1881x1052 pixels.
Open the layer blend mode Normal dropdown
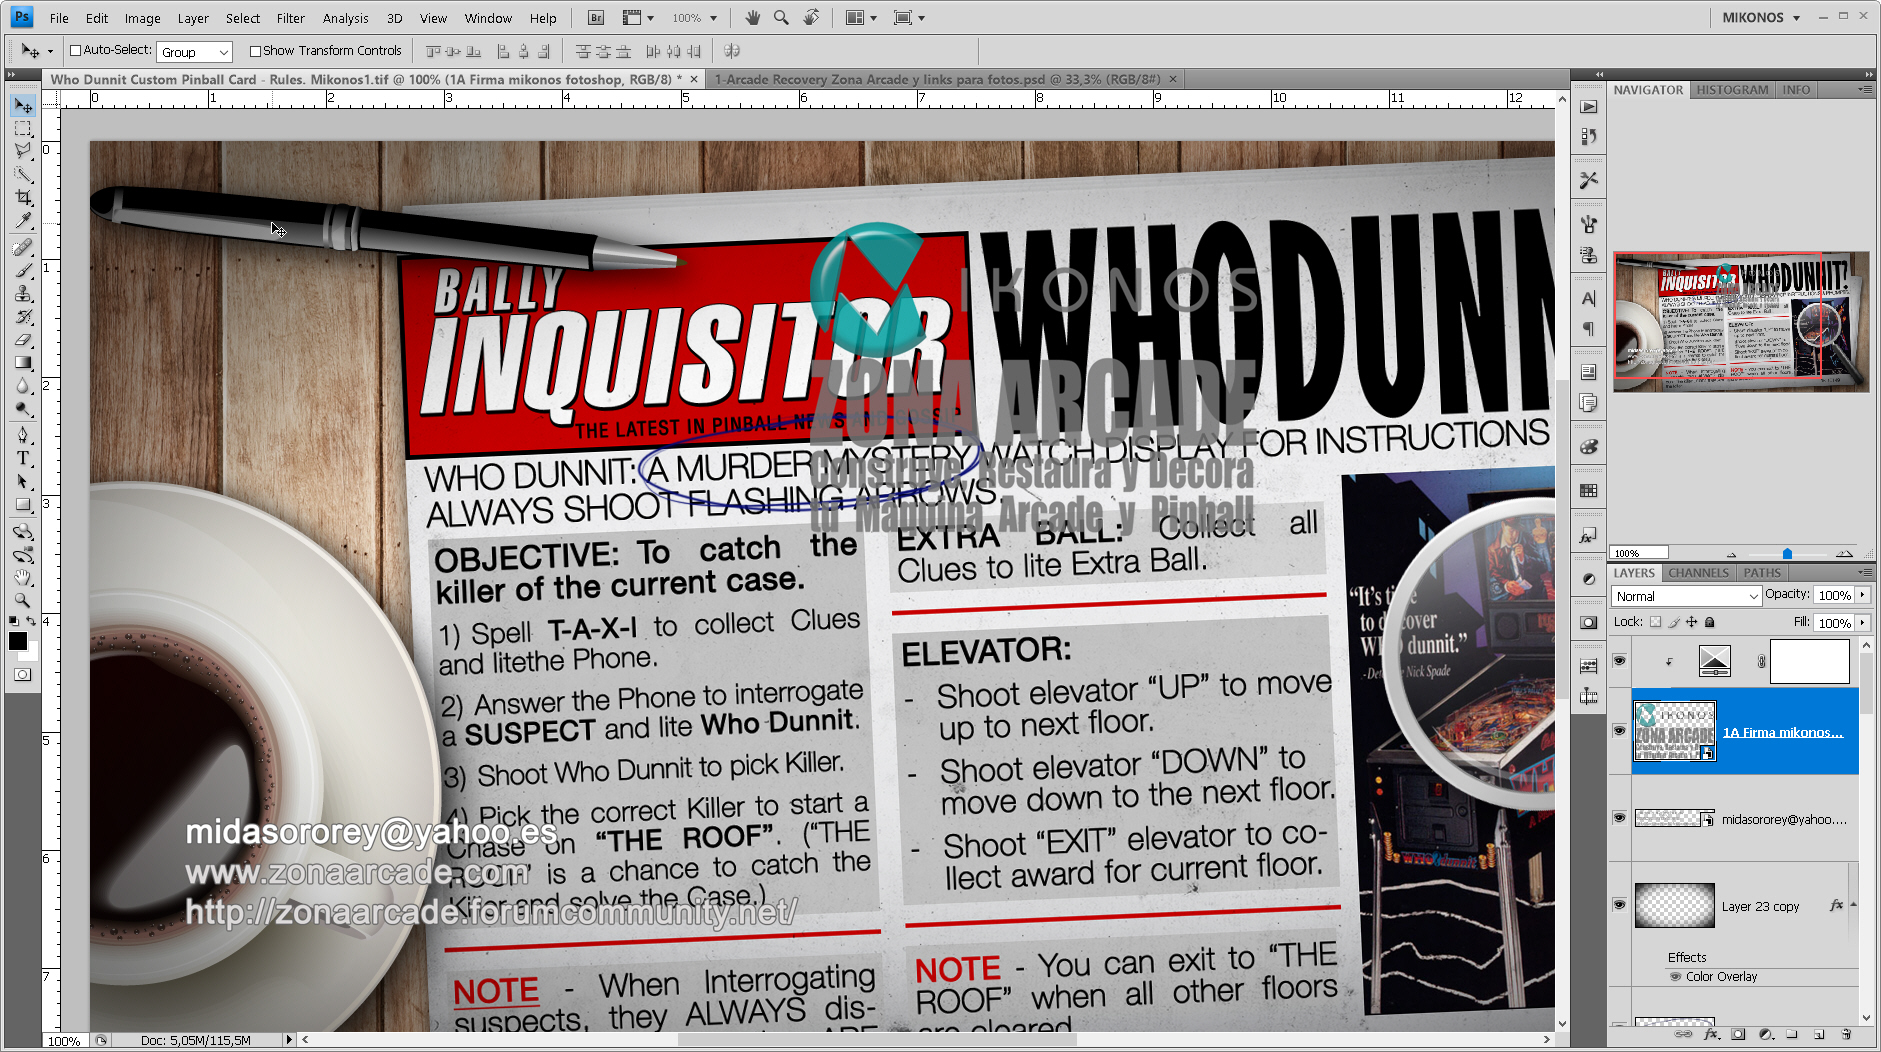point(1687,596)
